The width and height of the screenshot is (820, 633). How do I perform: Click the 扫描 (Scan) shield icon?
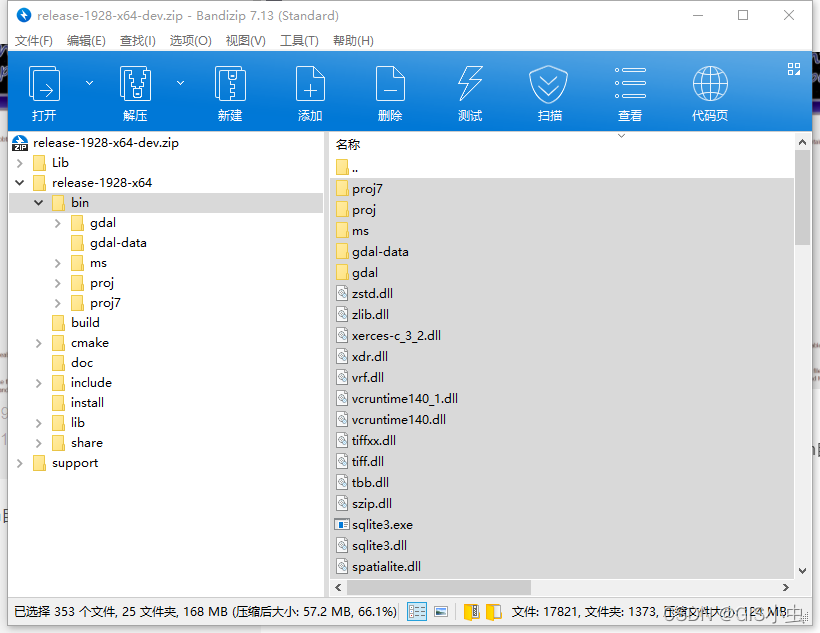(548, 84)
